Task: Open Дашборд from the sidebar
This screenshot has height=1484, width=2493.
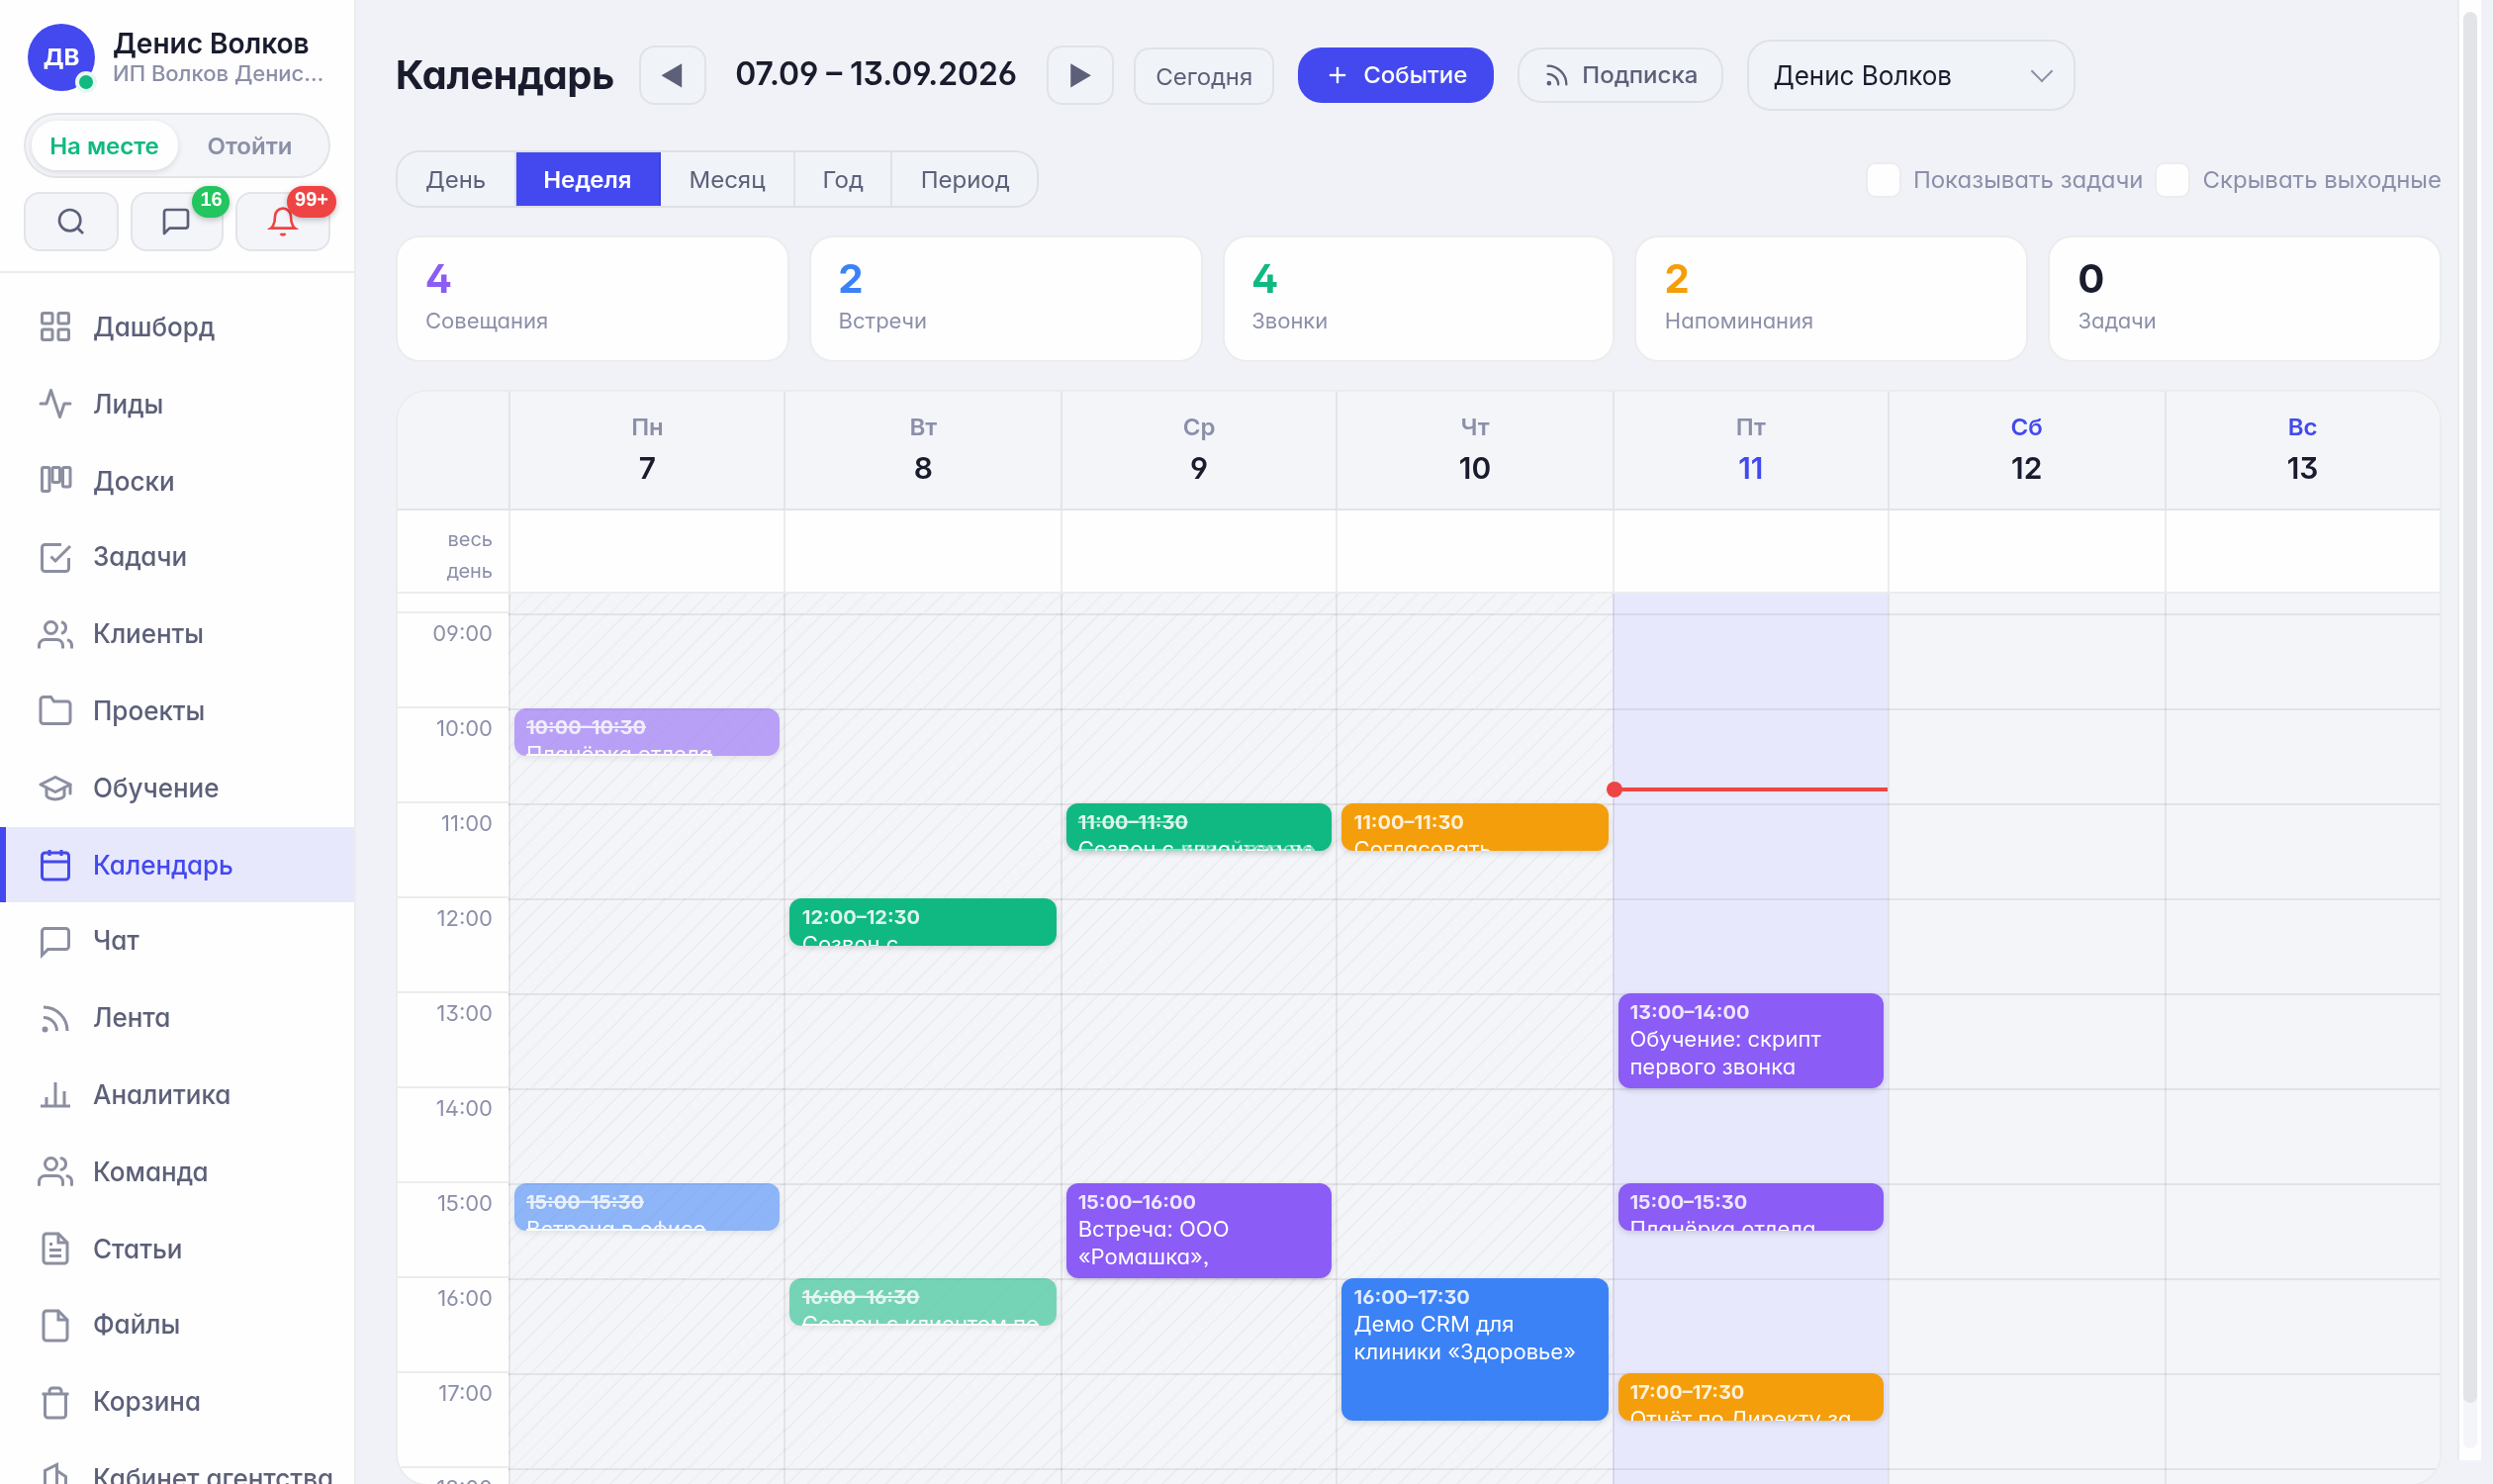Action: 178,327
